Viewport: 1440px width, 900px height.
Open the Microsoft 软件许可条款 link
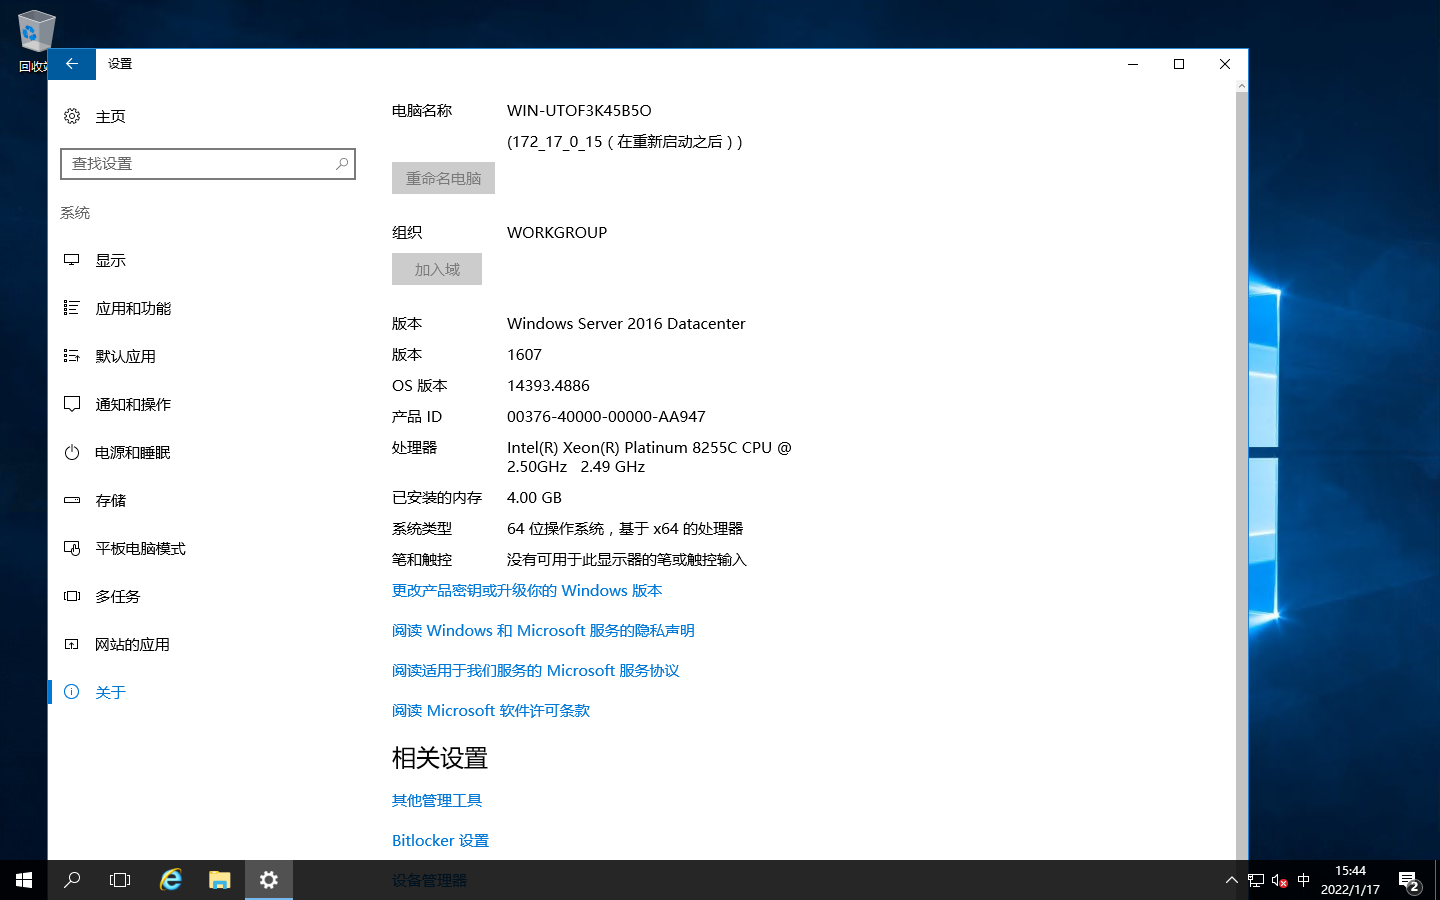[491, 711]
